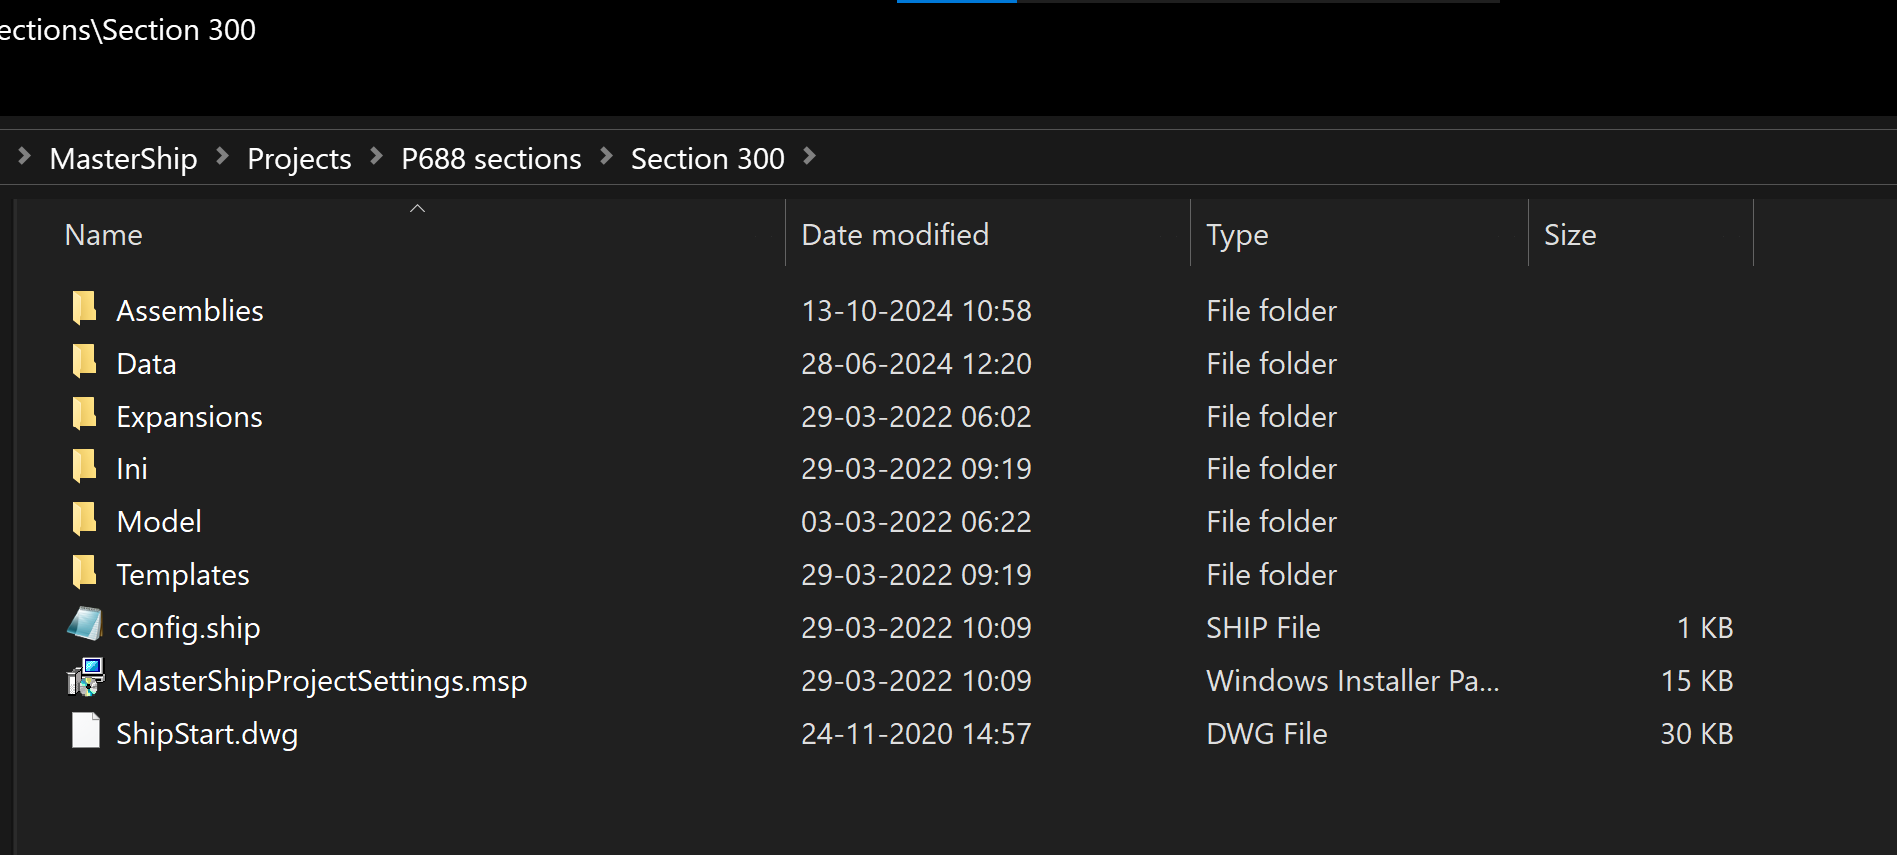1897x855 pixels.
Task: Open the chevron dropdown after MasterShip breadcrumb
Action: click(223, 157)
